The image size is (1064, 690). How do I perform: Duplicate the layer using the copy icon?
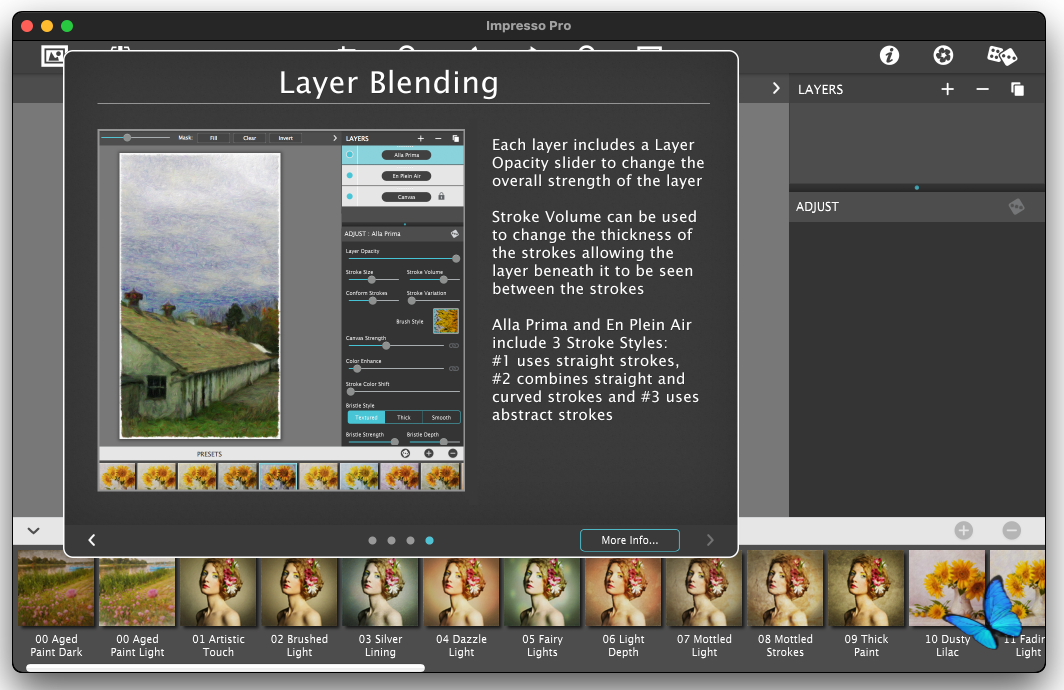pos(1017,89)
